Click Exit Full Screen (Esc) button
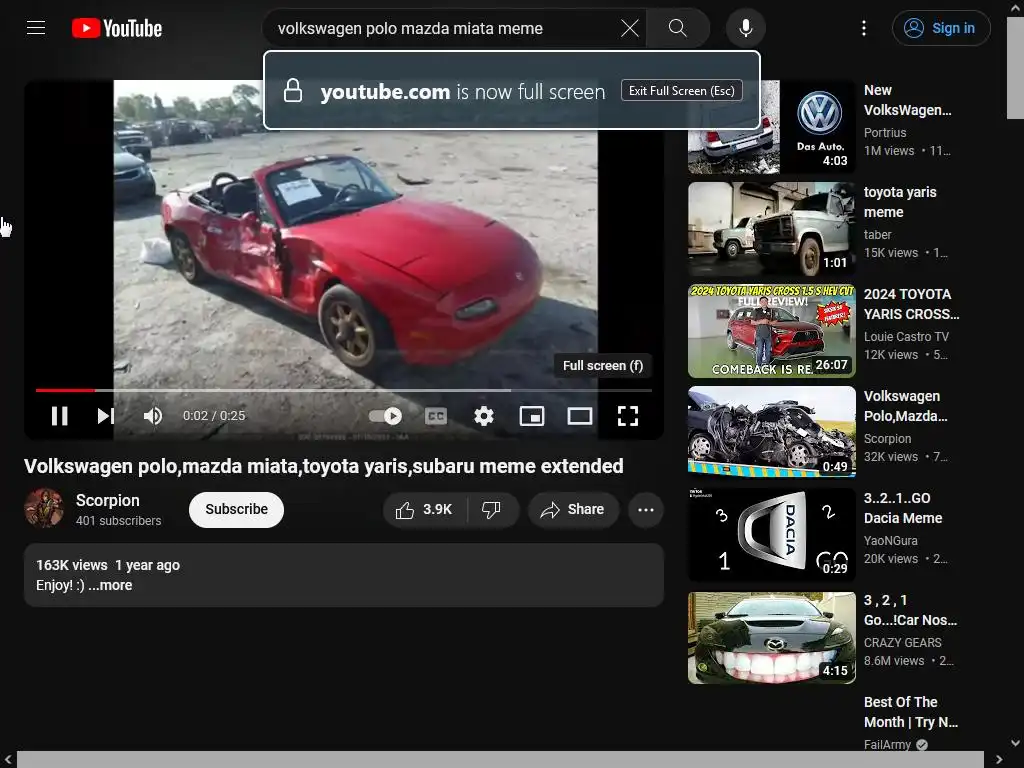 tap(681, 91)
